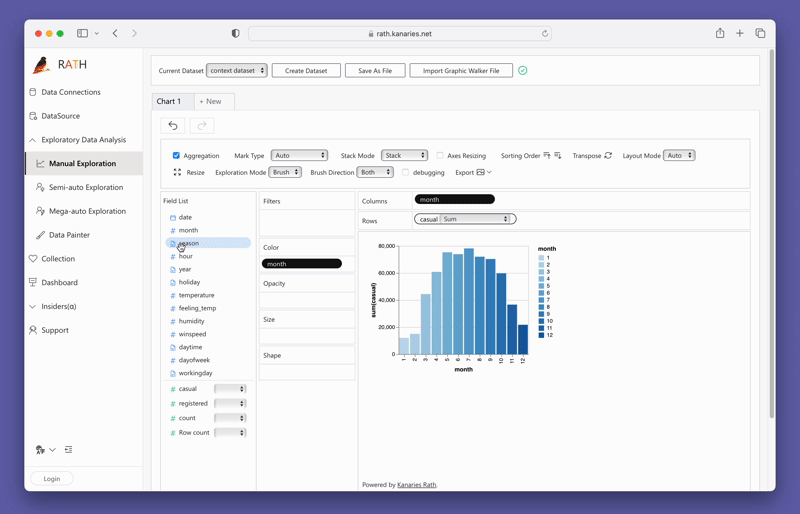800x514 pixels.
Task: Click the Transpose swap icon
Action: [608, 156]
